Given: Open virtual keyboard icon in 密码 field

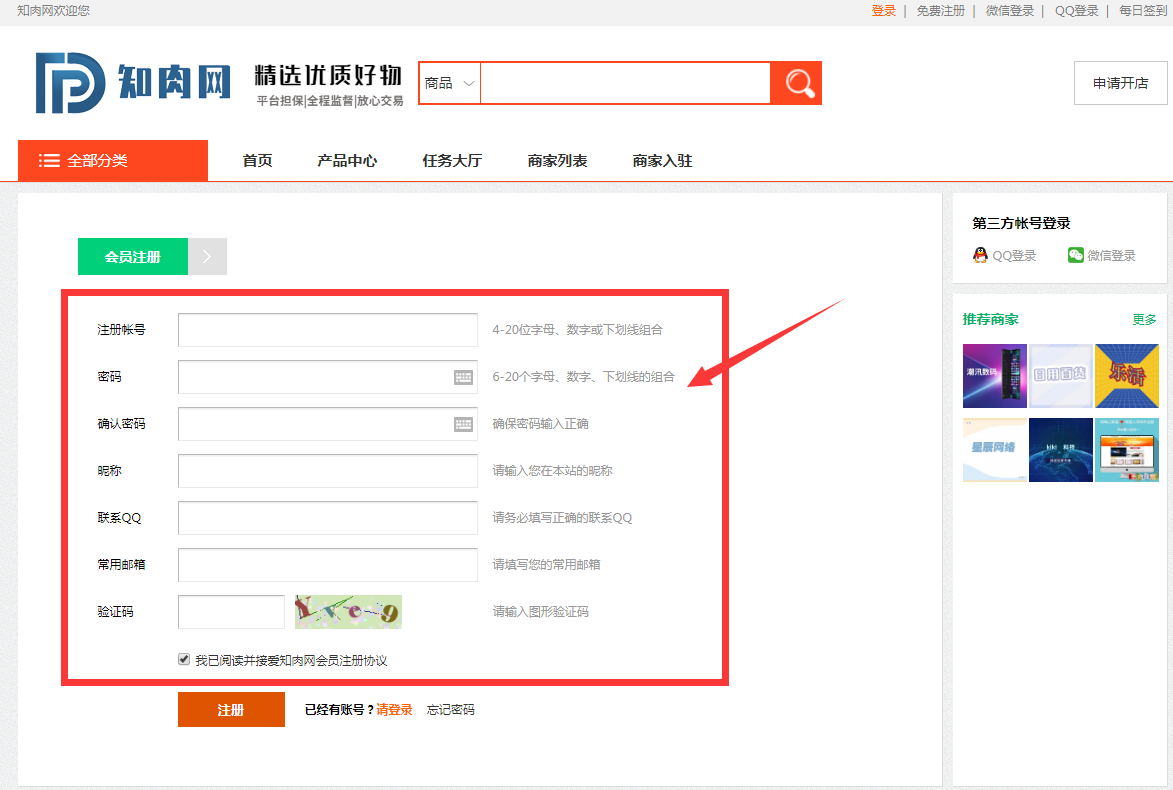Looking at the screenshot, I should (x=463, y=377).
